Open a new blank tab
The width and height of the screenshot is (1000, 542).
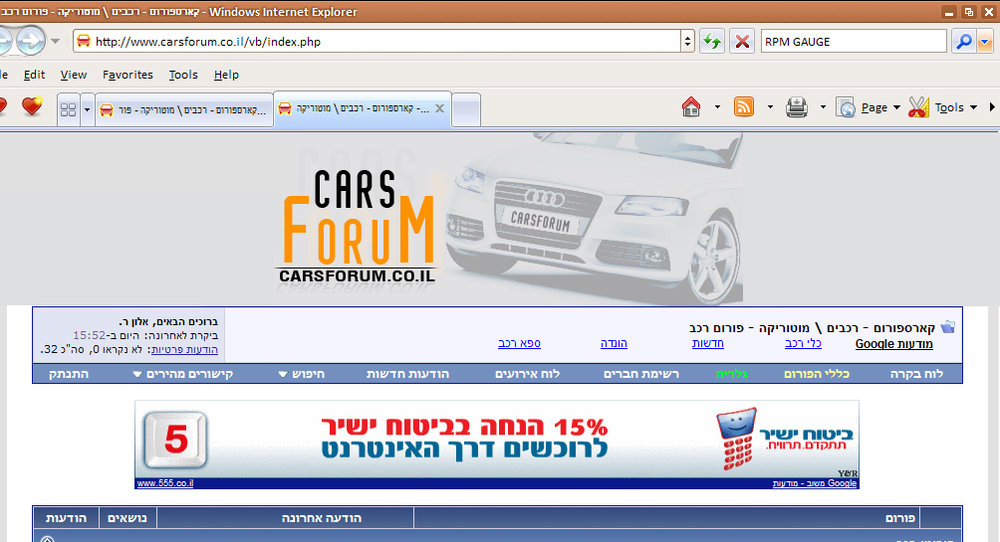(466, 110)
